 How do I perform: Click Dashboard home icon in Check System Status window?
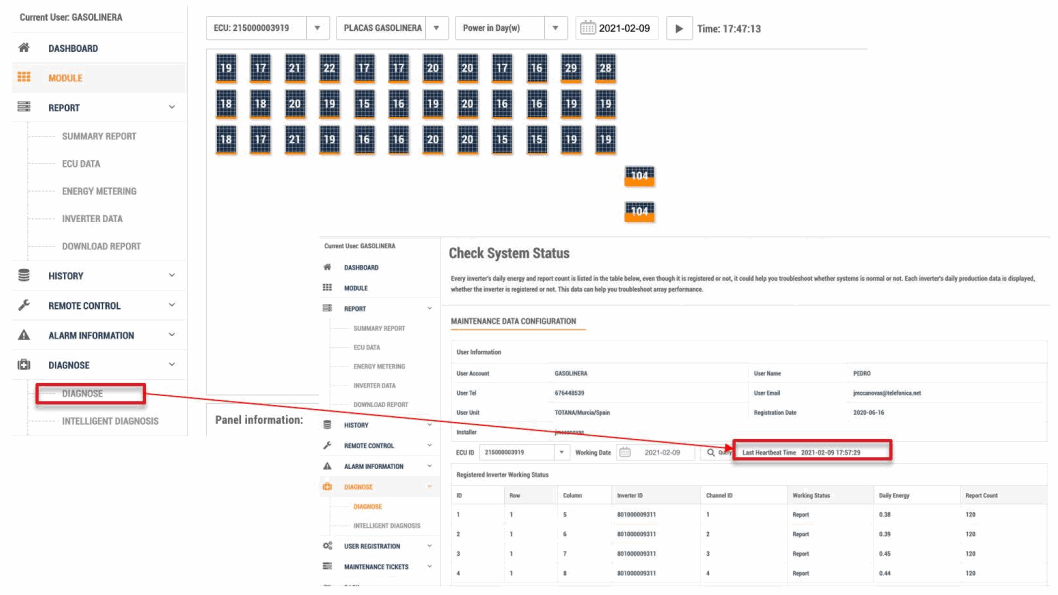coord(327,267)
